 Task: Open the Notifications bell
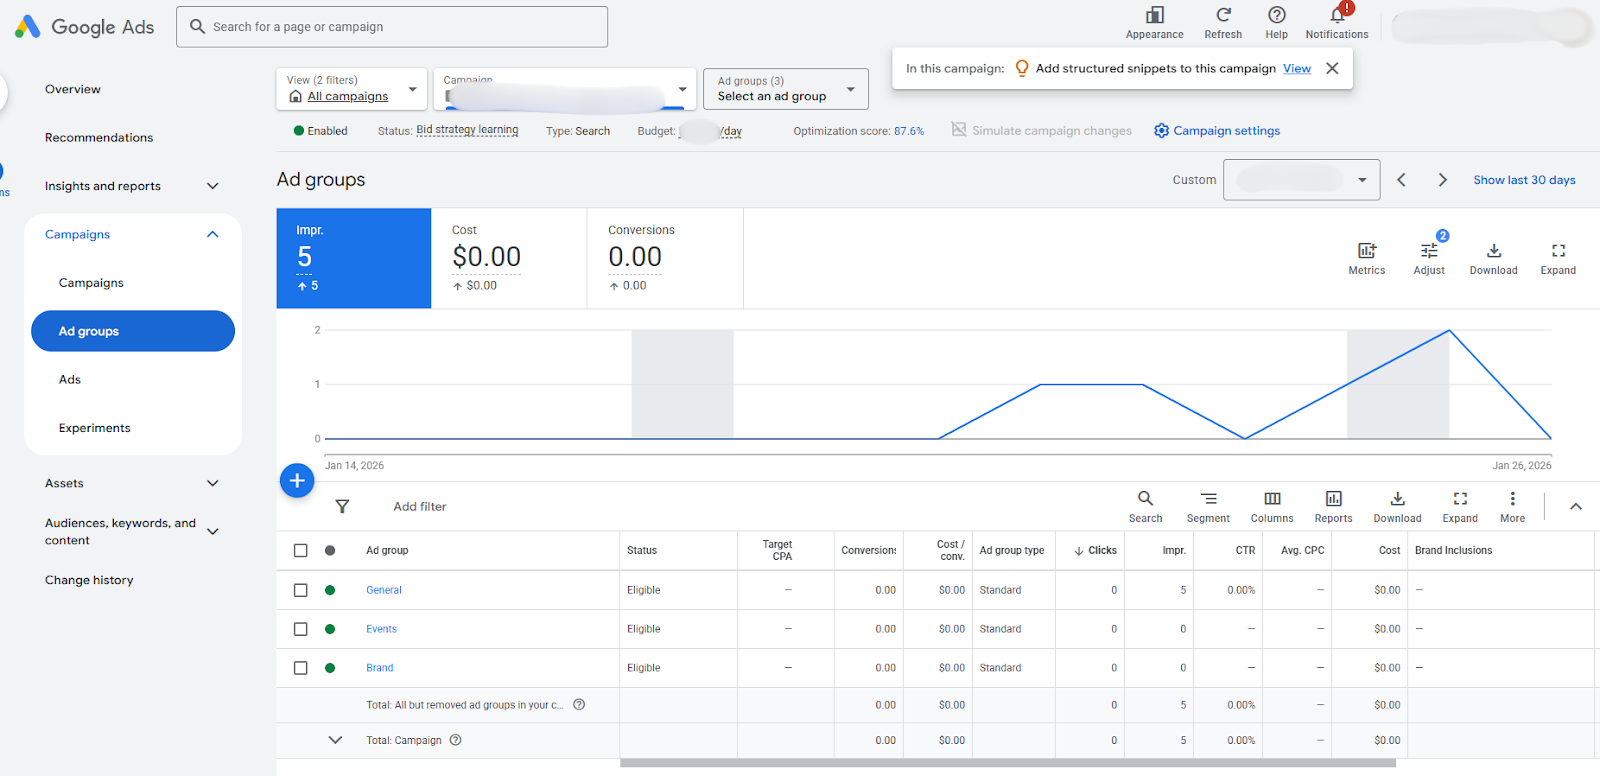tap(1336, 16)
